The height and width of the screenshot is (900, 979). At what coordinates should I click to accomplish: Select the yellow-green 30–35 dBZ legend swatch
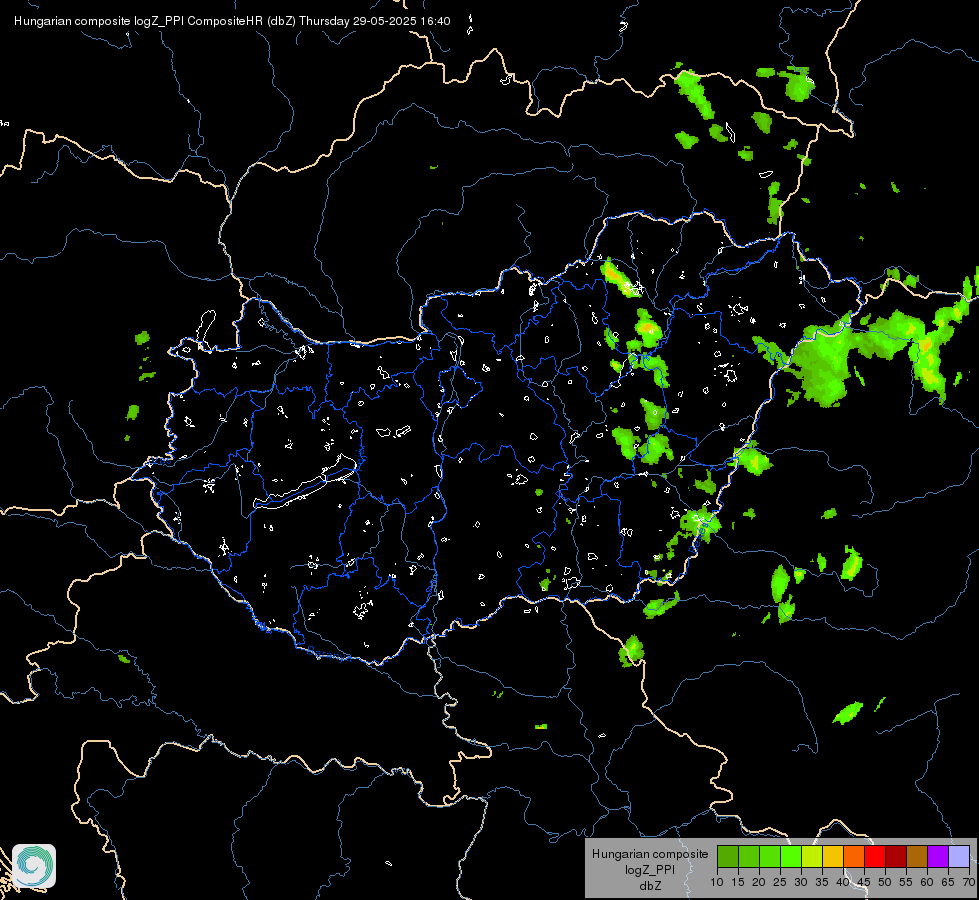pos(812,856)
